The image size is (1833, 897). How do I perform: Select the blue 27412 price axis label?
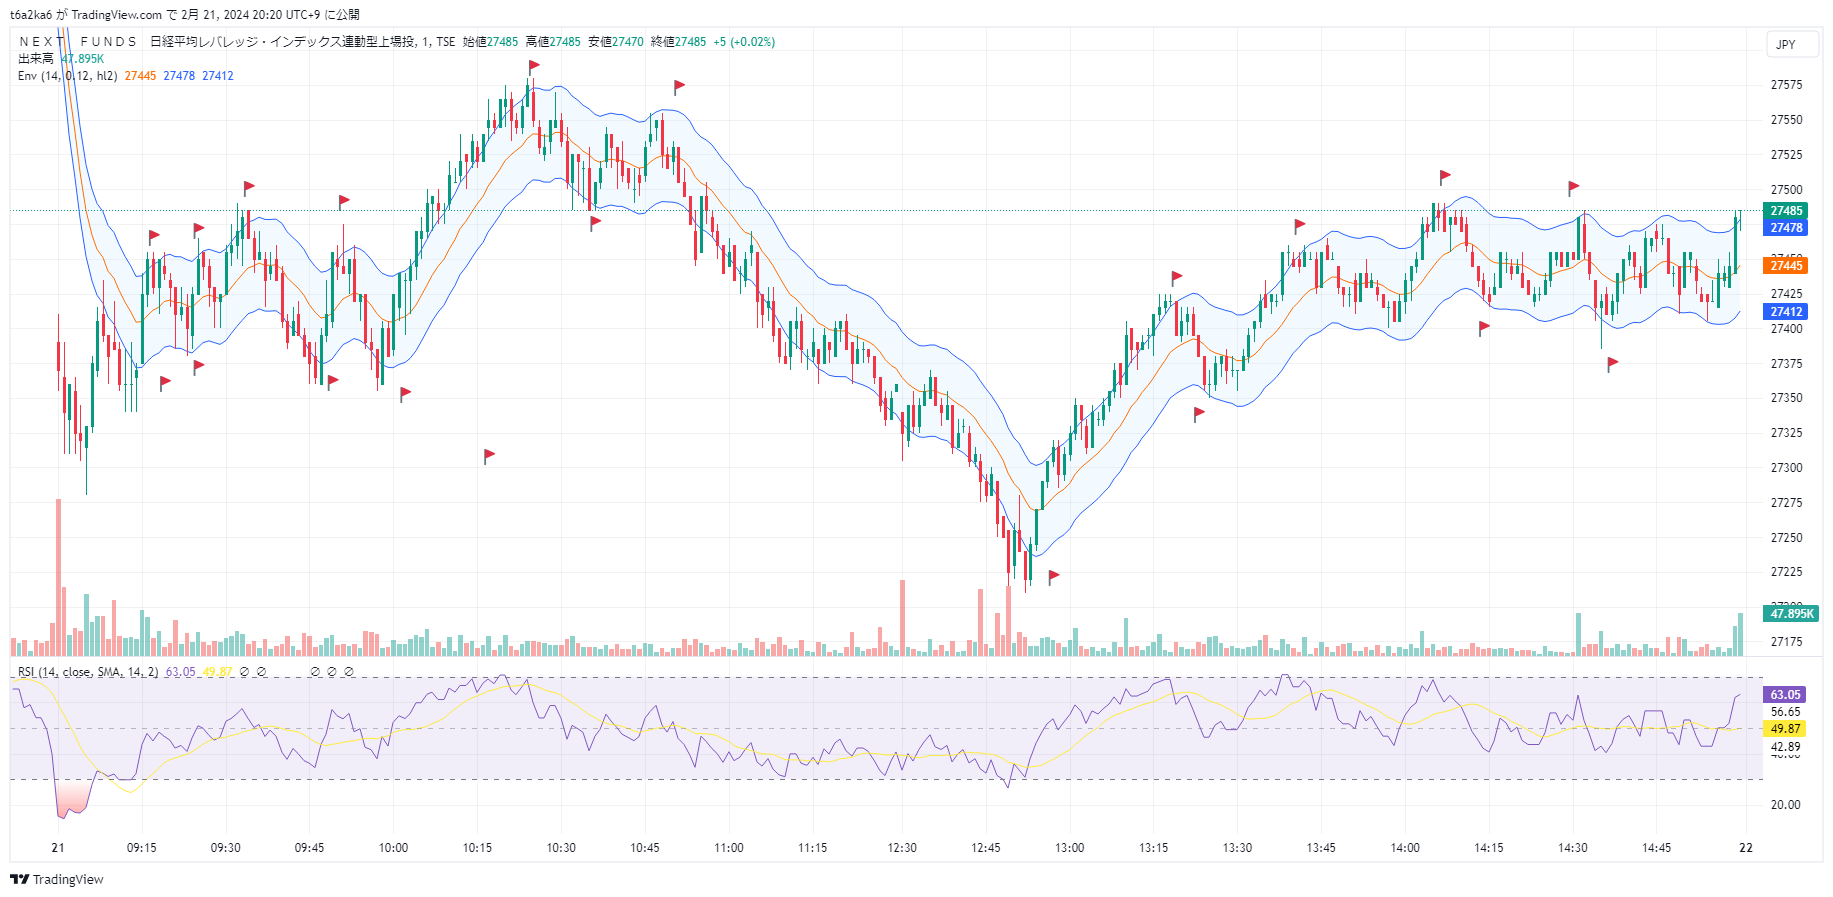click(x=1786, y=312)
